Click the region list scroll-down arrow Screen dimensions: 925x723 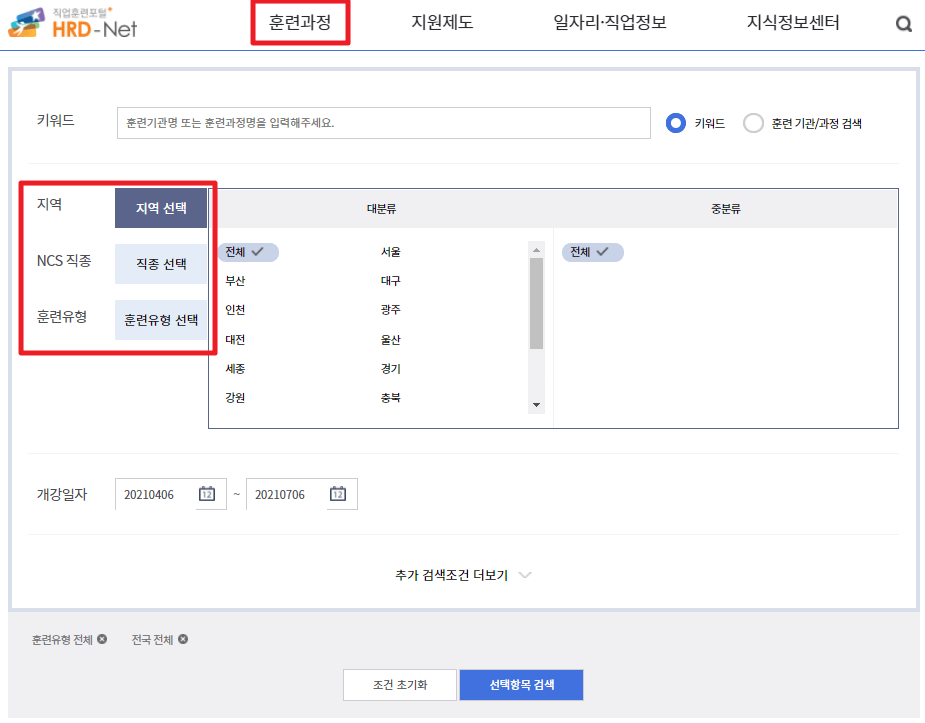[536, 405]
